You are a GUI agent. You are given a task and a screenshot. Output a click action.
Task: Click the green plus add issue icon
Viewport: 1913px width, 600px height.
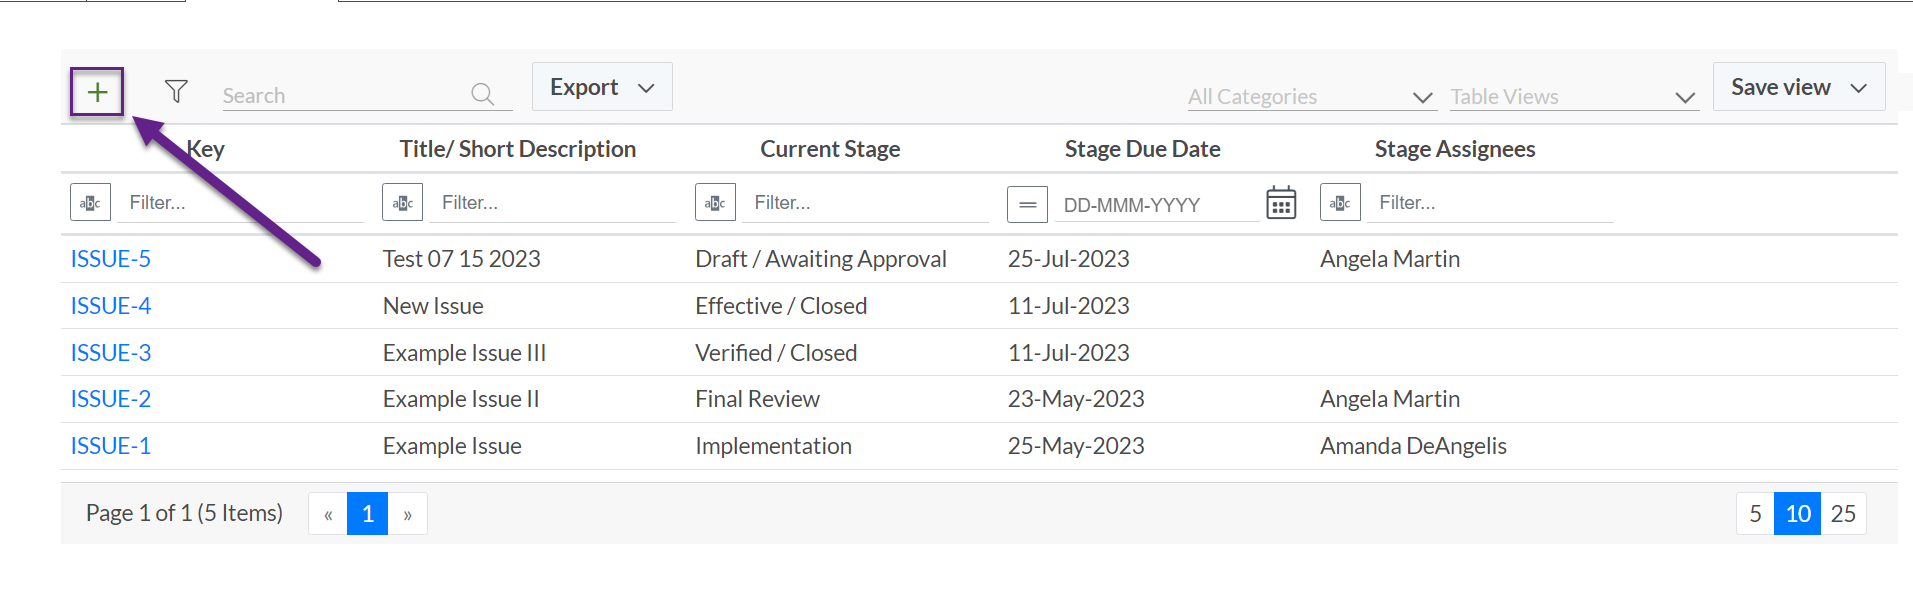point(97,92)
